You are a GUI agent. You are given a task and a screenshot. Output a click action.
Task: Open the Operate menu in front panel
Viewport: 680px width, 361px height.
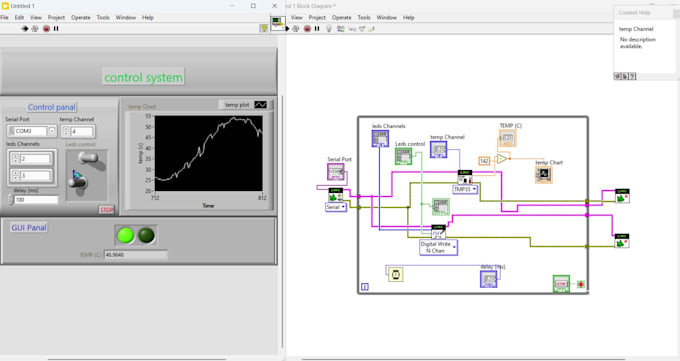(81, 17)
